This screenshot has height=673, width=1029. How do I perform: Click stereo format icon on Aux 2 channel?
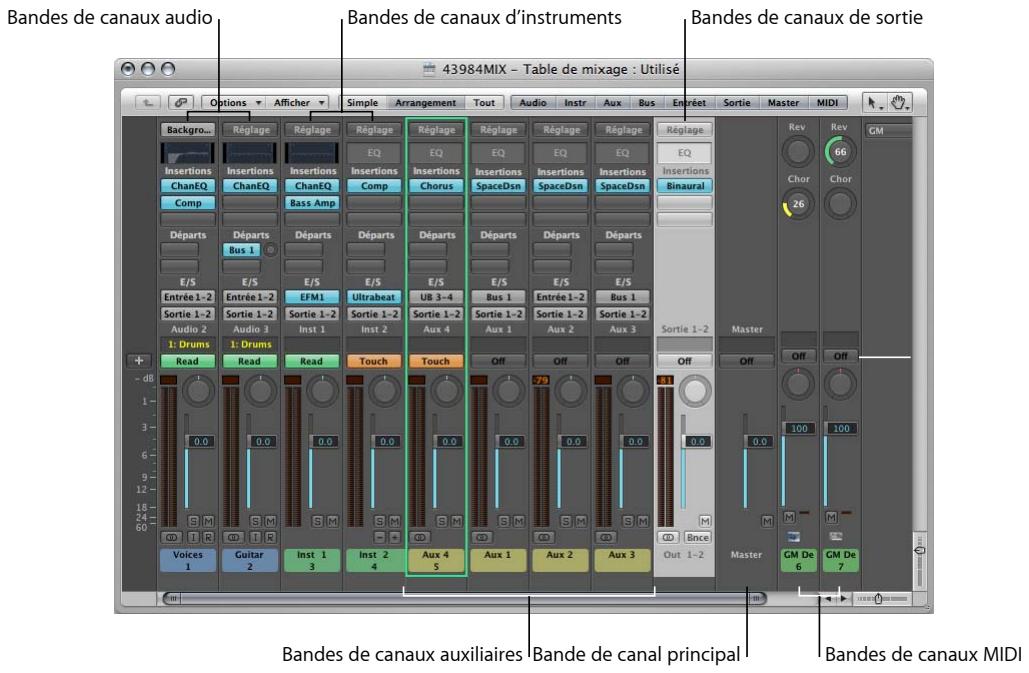tap(544, 537)
